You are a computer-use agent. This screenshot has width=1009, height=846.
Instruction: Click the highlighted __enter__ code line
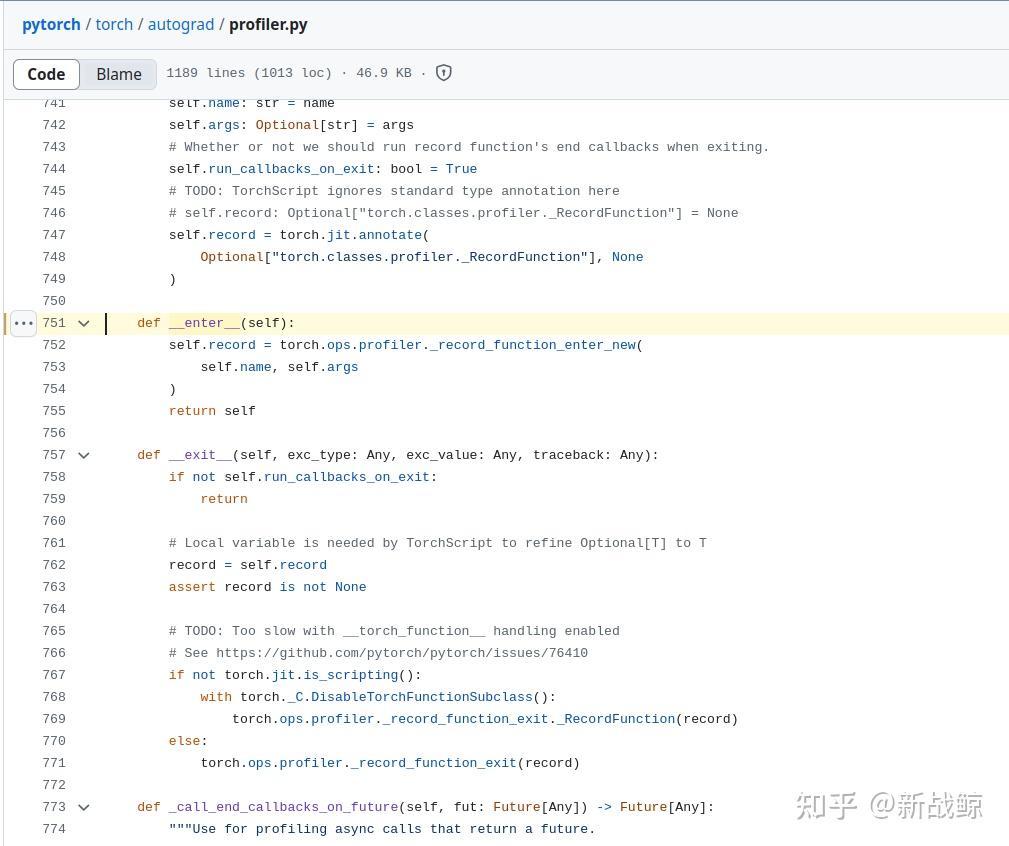(214, 323)
